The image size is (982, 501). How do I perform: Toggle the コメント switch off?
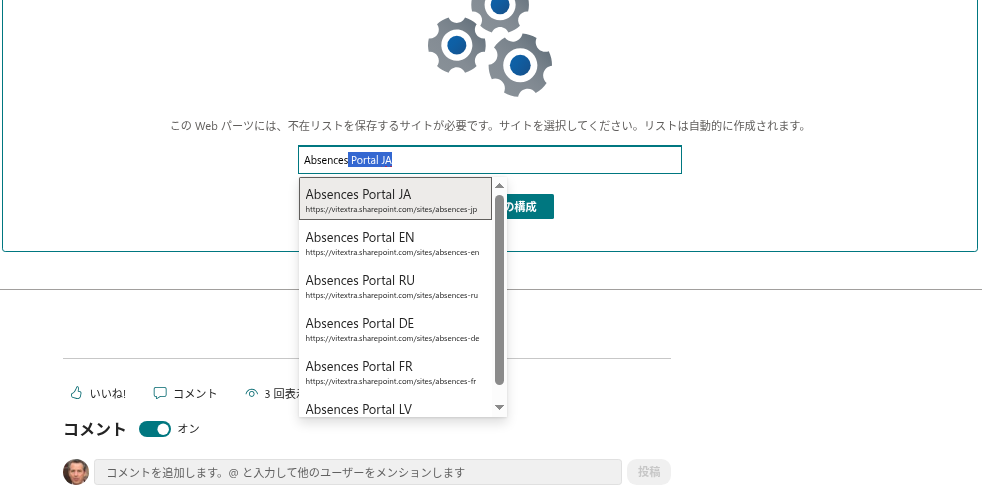point(155,429)
